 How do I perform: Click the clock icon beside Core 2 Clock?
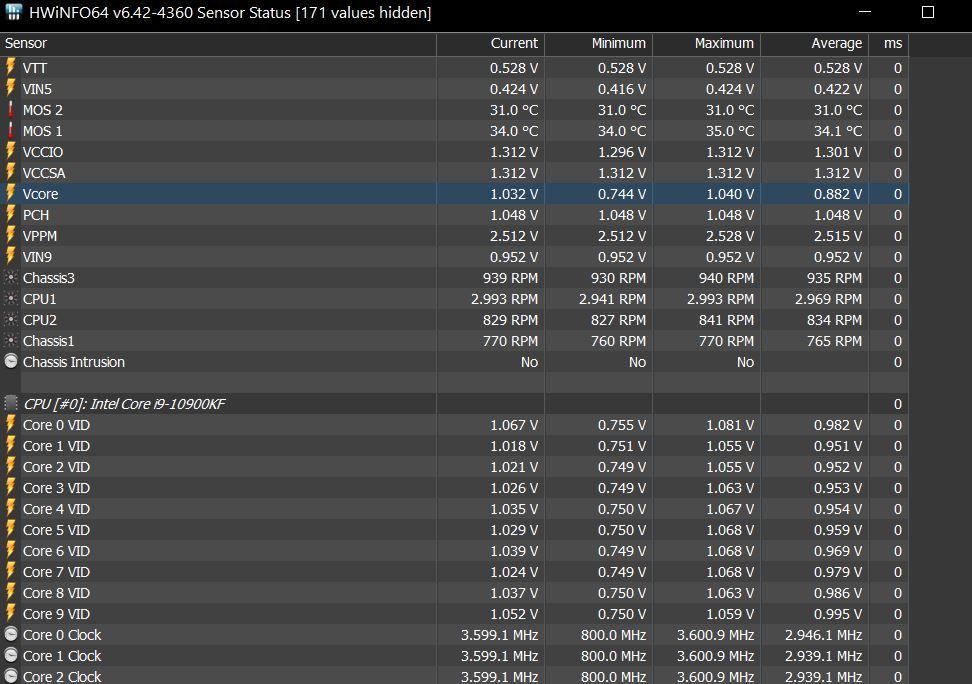point(11,676)
